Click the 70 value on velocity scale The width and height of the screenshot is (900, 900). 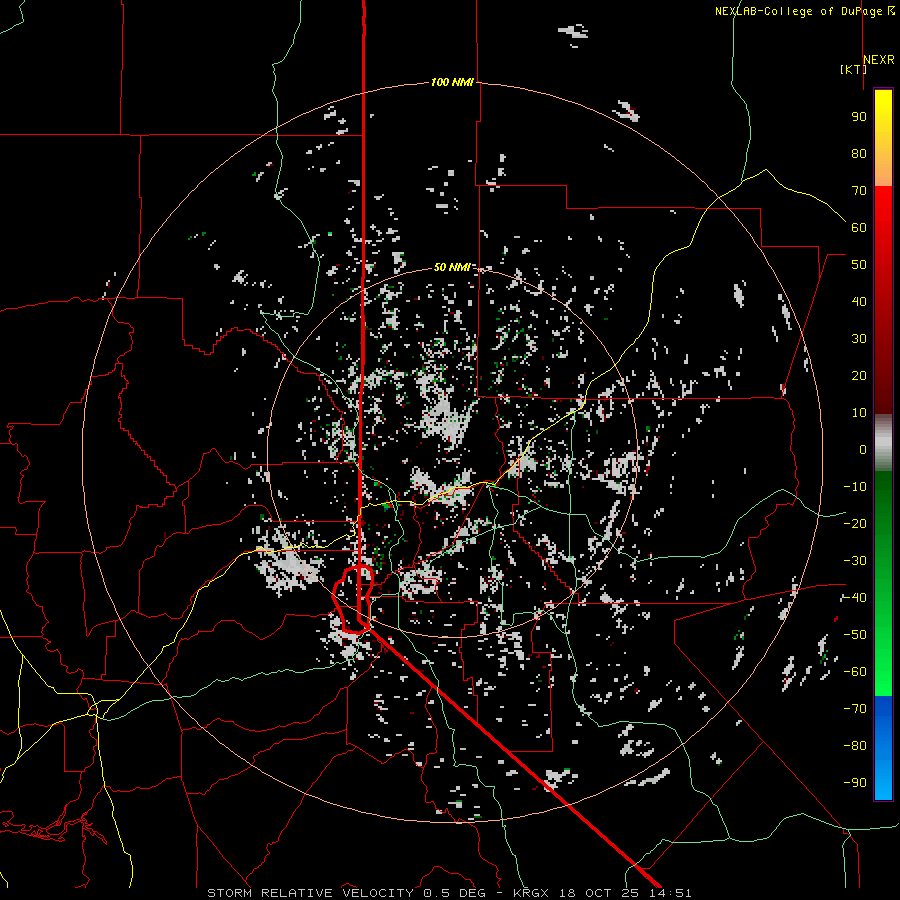[859, 191]
